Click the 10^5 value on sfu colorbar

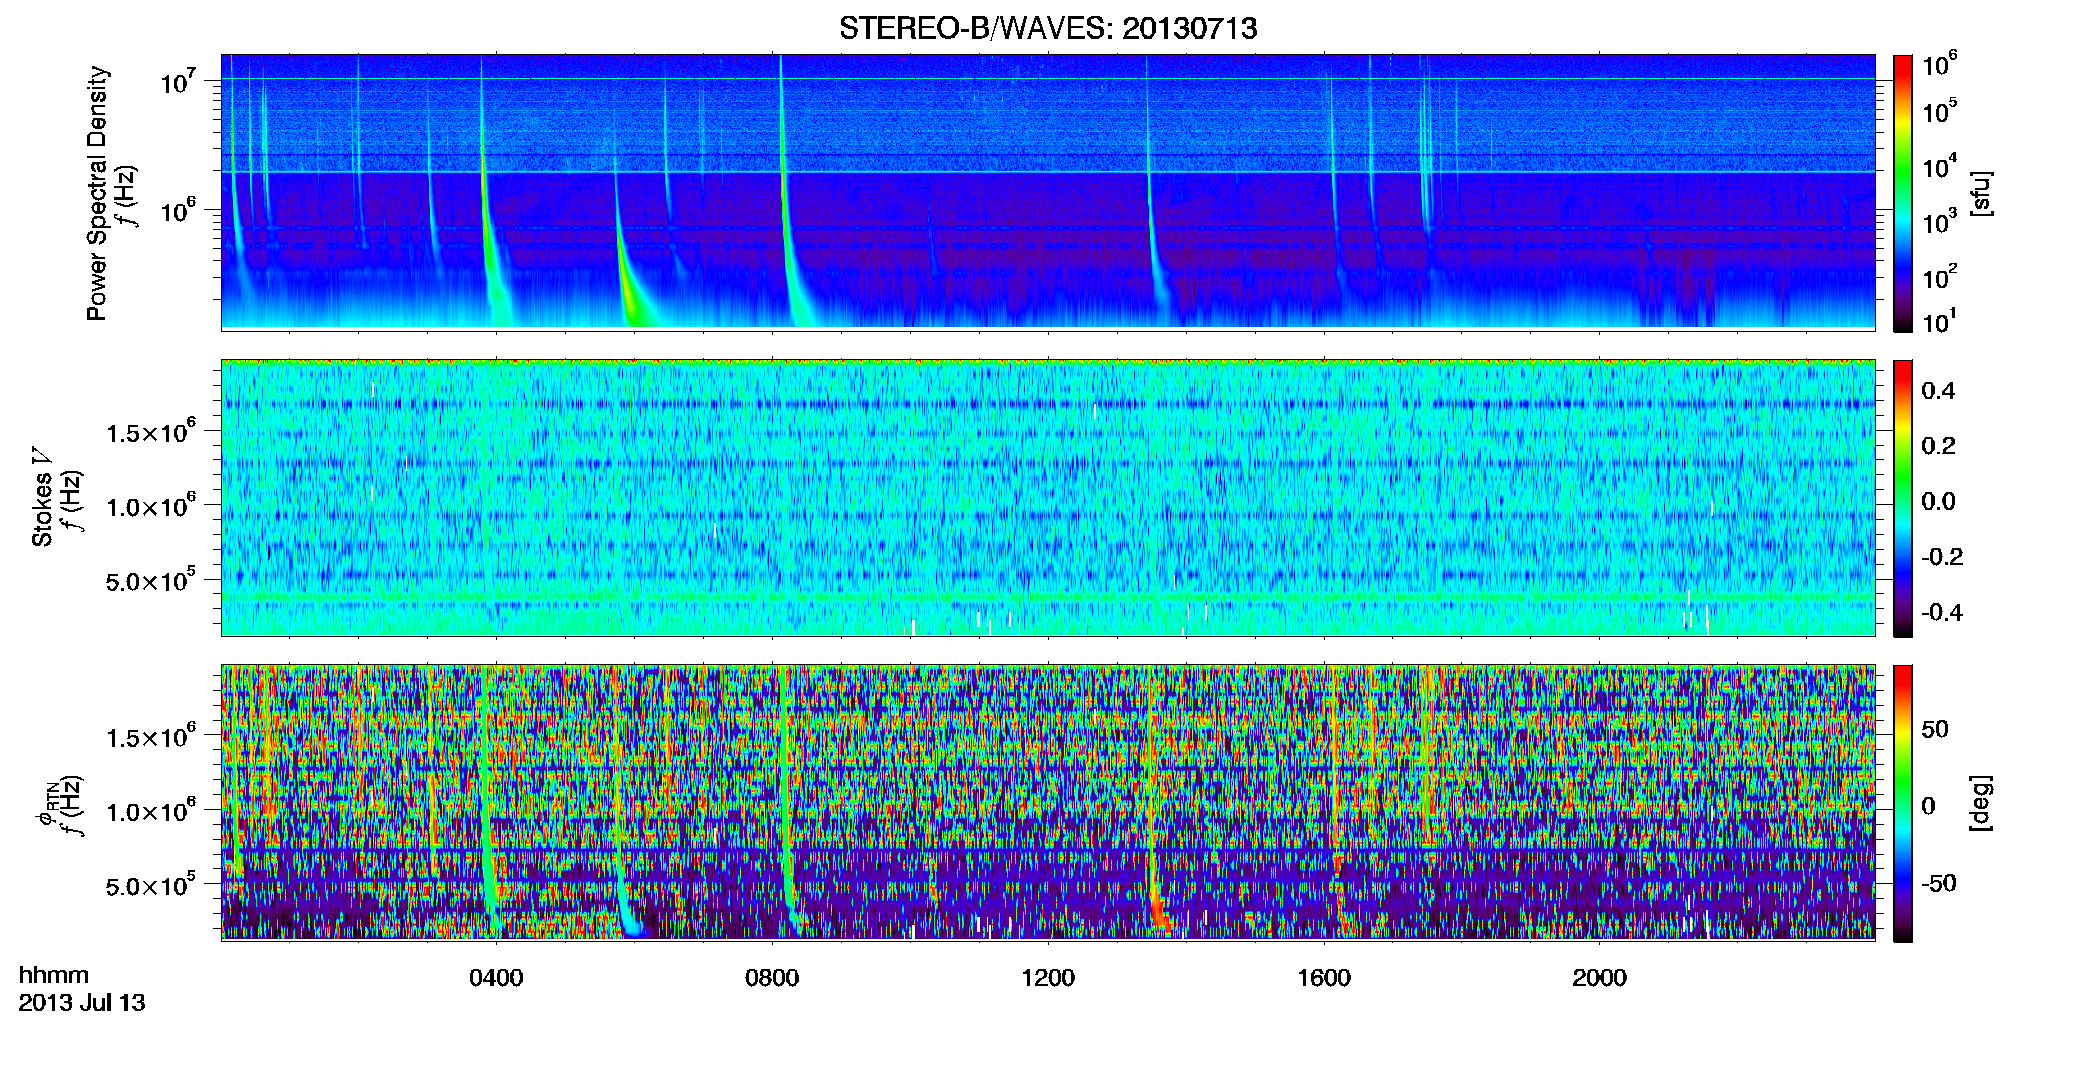click(1940, 111)
